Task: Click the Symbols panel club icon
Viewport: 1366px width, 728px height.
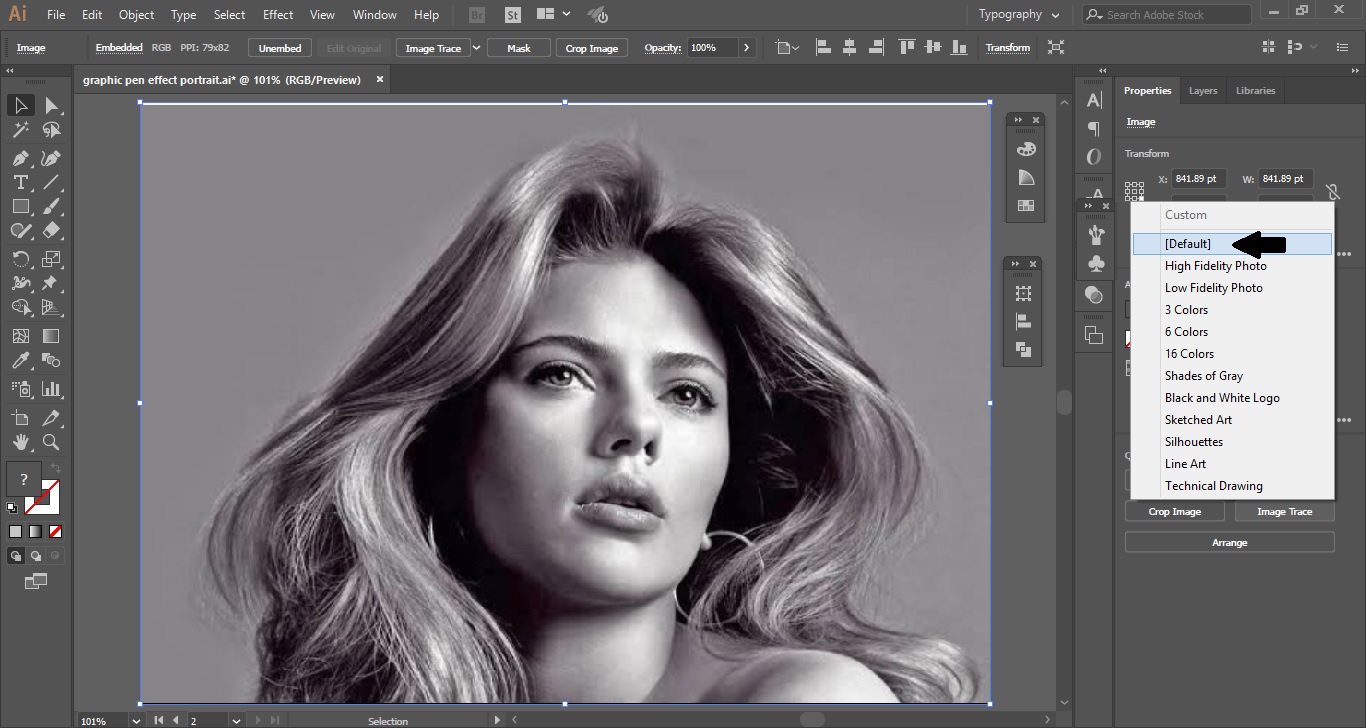Action: (x=1095, y=263)
